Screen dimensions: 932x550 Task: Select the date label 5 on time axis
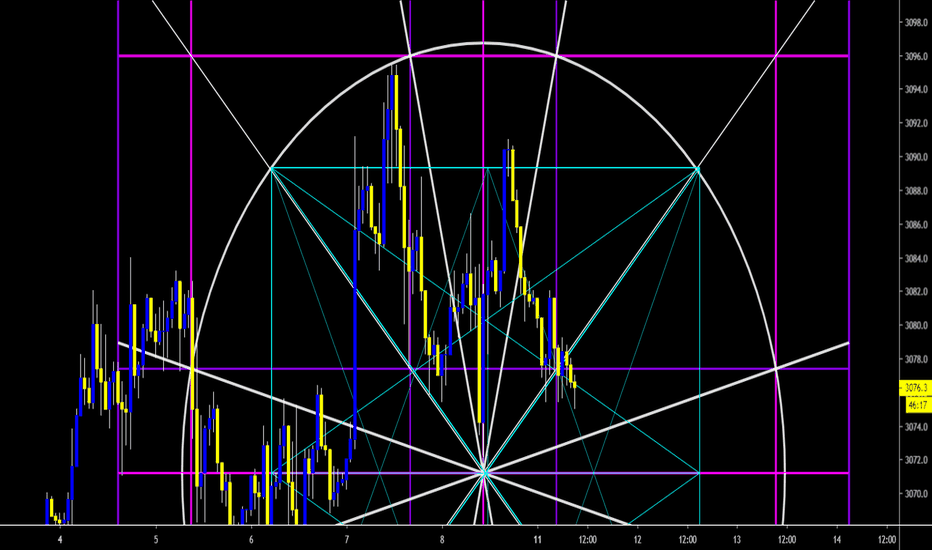click(x=156, y=540)
